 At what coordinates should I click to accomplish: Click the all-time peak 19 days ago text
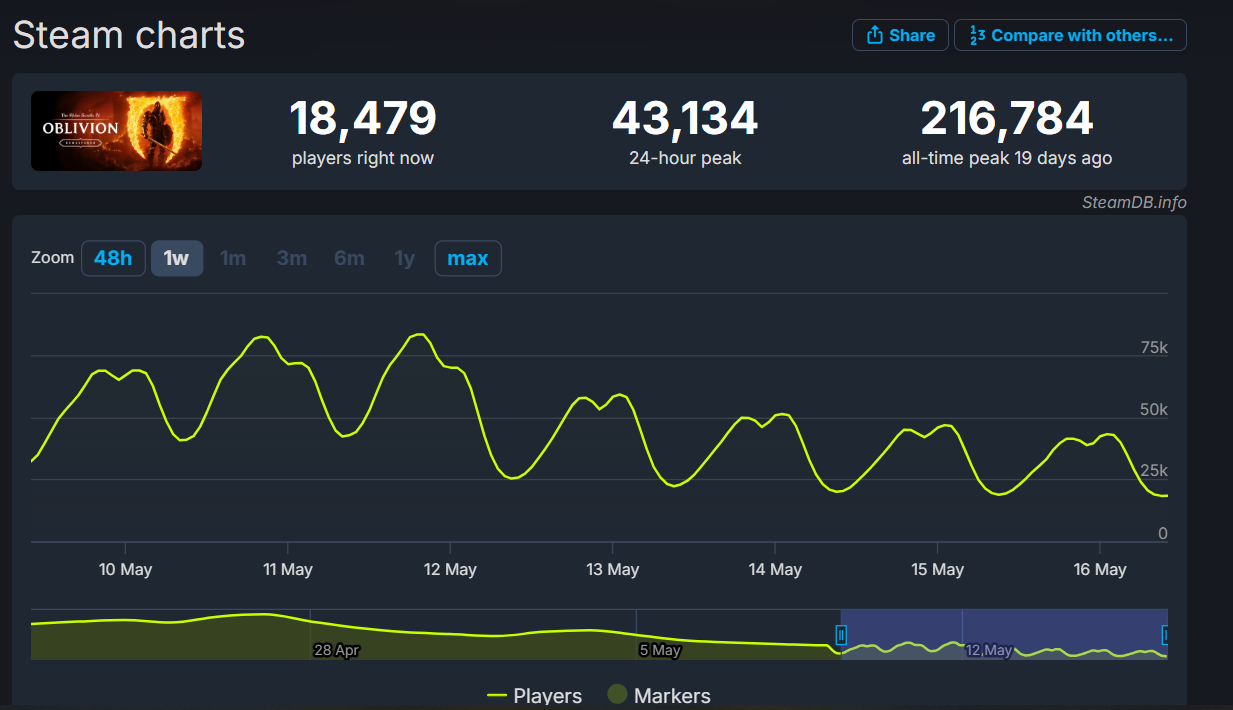(x=1007, y=158)
